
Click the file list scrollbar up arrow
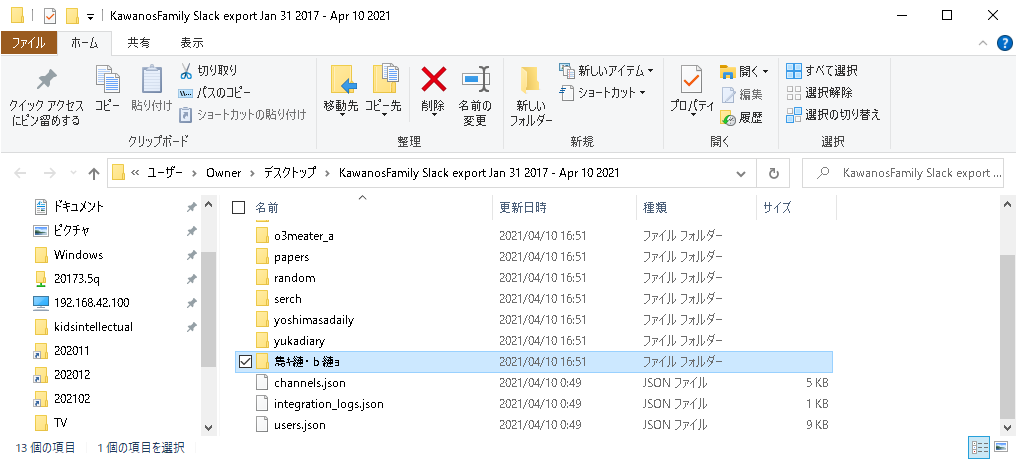pos(1009,205)
